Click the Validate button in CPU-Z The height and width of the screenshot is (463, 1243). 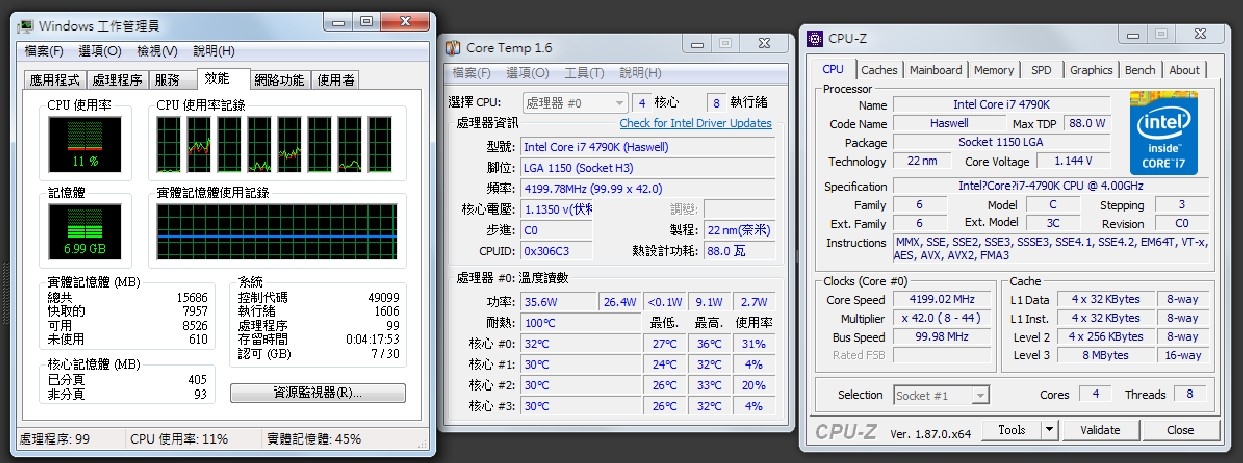[x=1100, y=430]
